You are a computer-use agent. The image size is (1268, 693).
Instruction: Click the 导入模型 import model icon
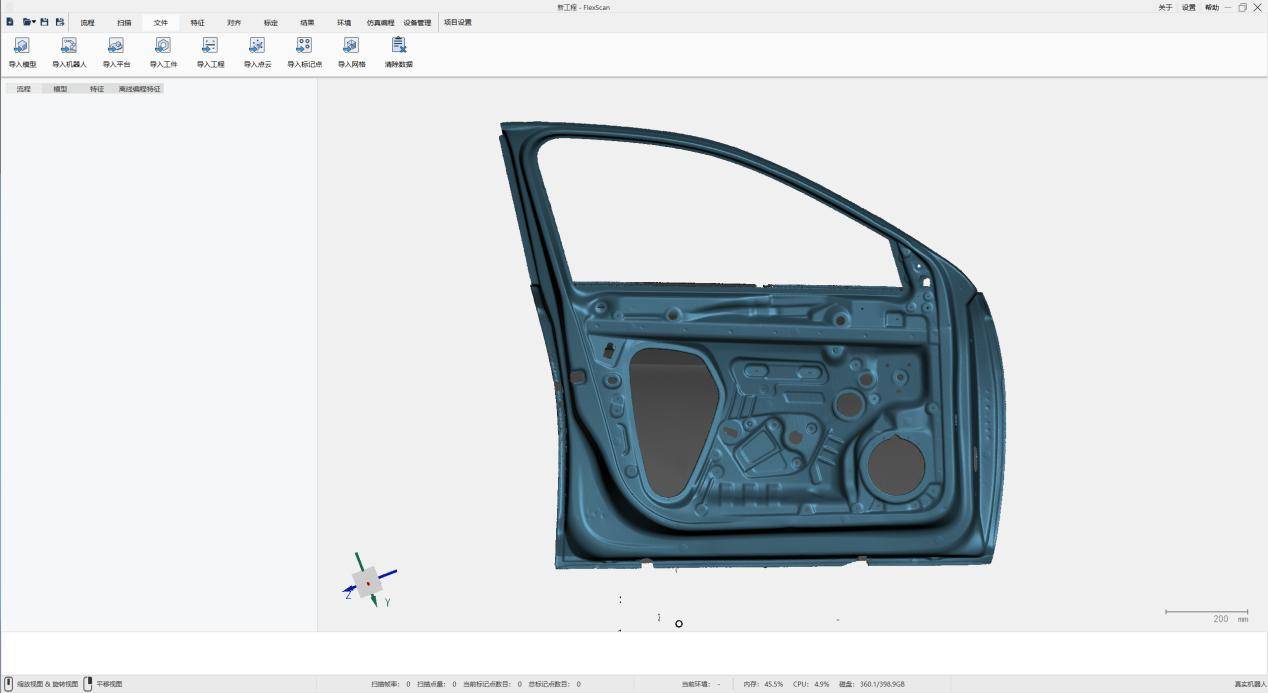(21, 50)
